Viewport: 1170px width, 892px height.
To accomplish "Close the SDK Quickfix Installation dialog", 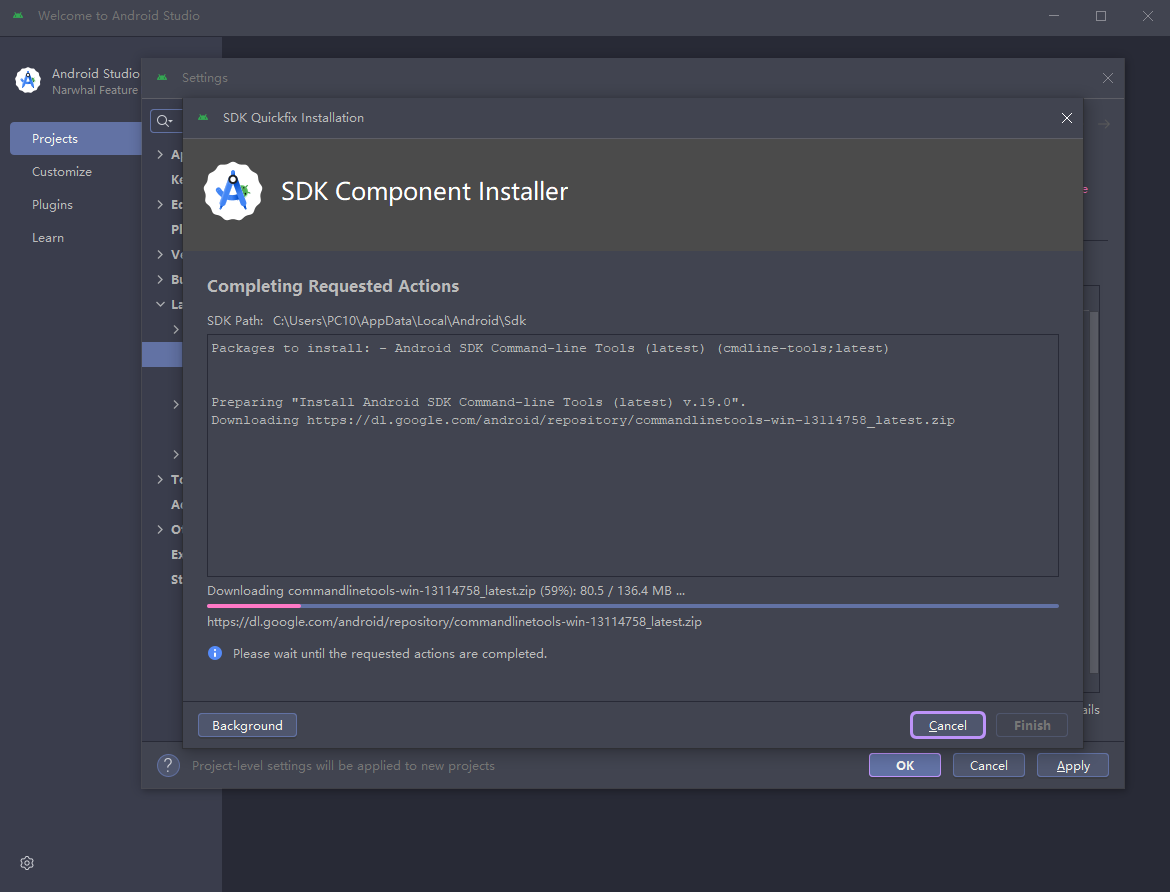I will tap(1066, 118).
